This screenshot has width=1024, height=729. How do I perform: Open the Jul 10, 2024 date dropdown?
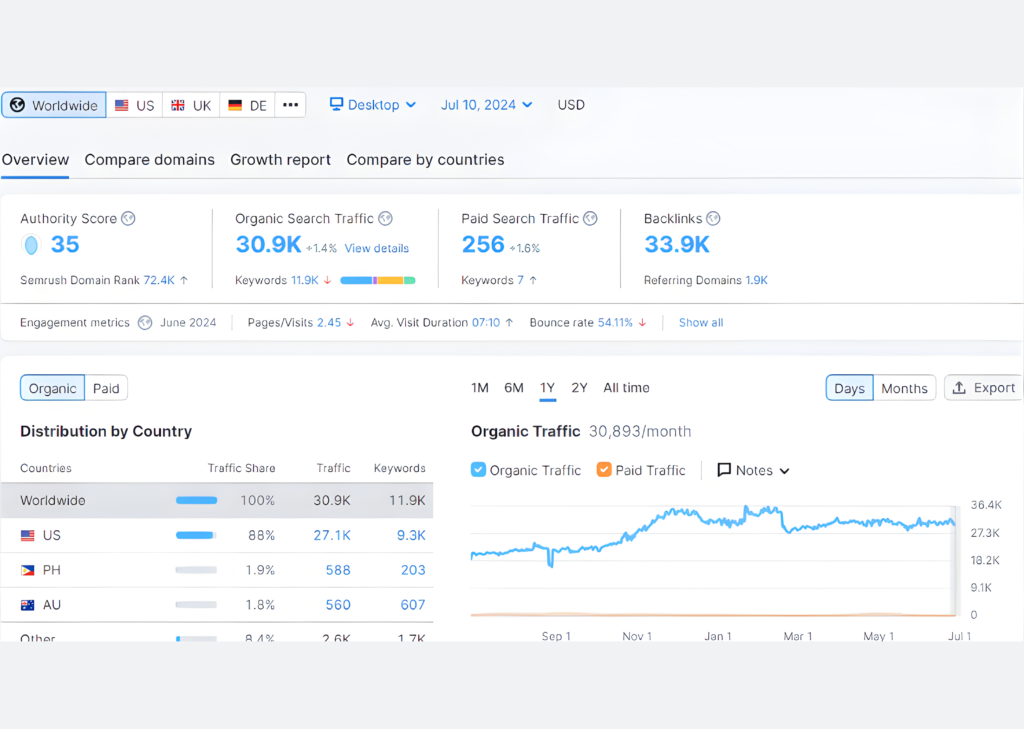pyautogui.click(x=485, y=104)
